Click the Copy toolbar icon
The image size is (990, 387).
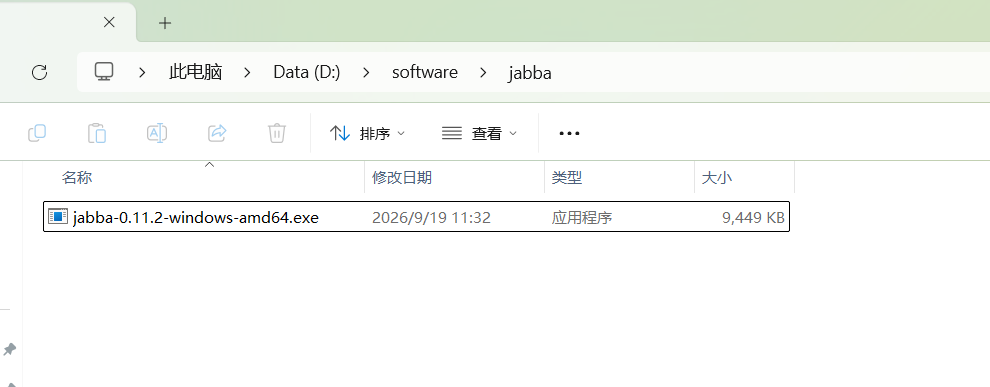coord(37,133)
